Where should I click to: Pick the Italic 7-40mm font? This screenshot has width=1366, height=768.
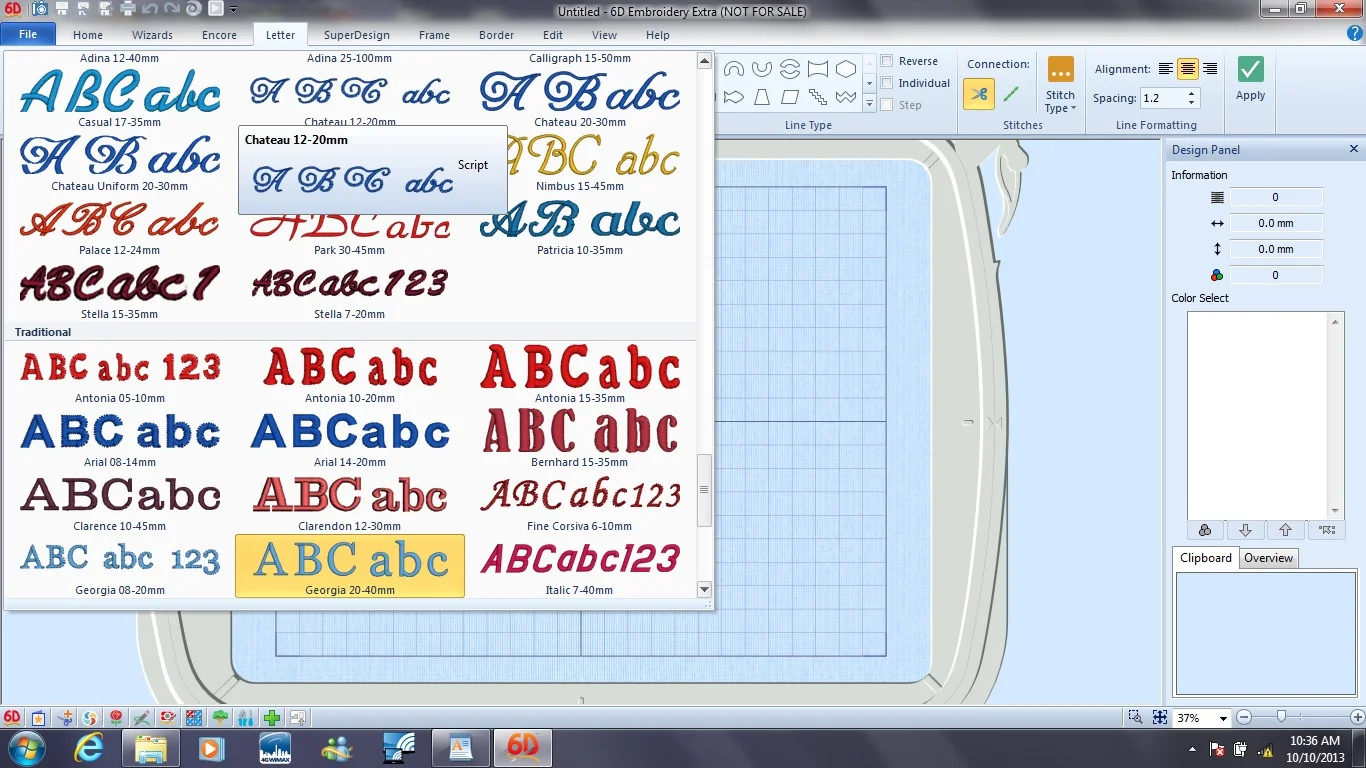(x=580, y=566)
